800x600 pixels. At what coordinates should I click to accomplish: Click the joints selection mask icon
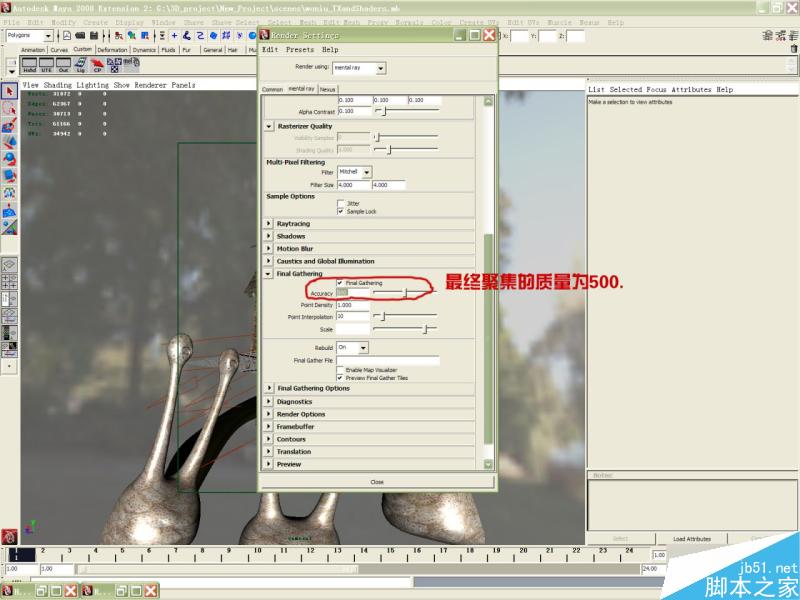[x=187, y=36]
